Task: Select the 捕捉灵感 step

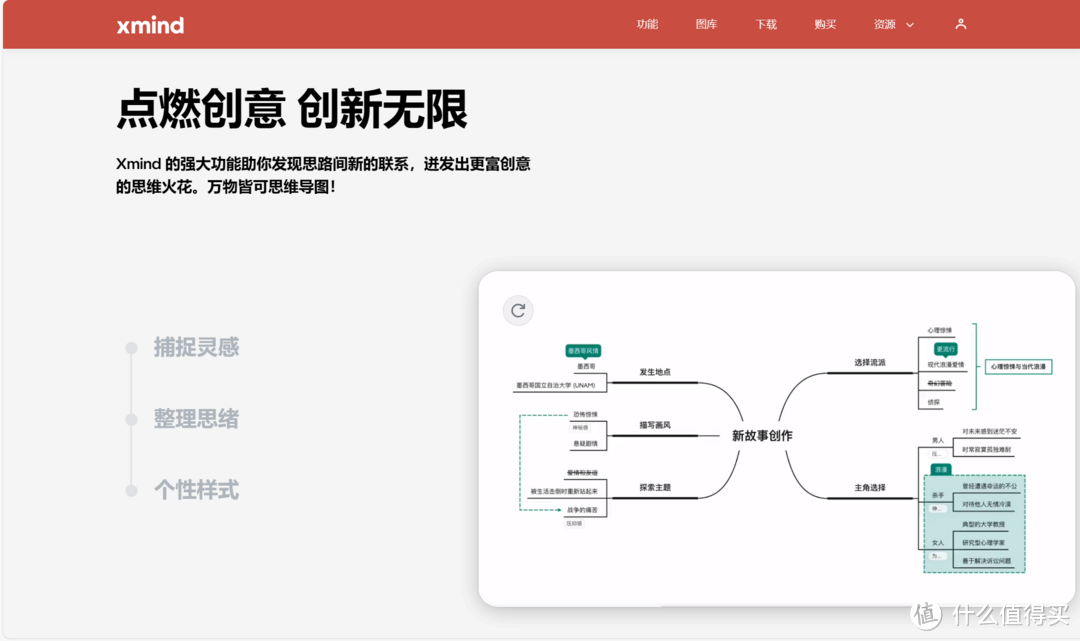Action: tap(196, 347)
